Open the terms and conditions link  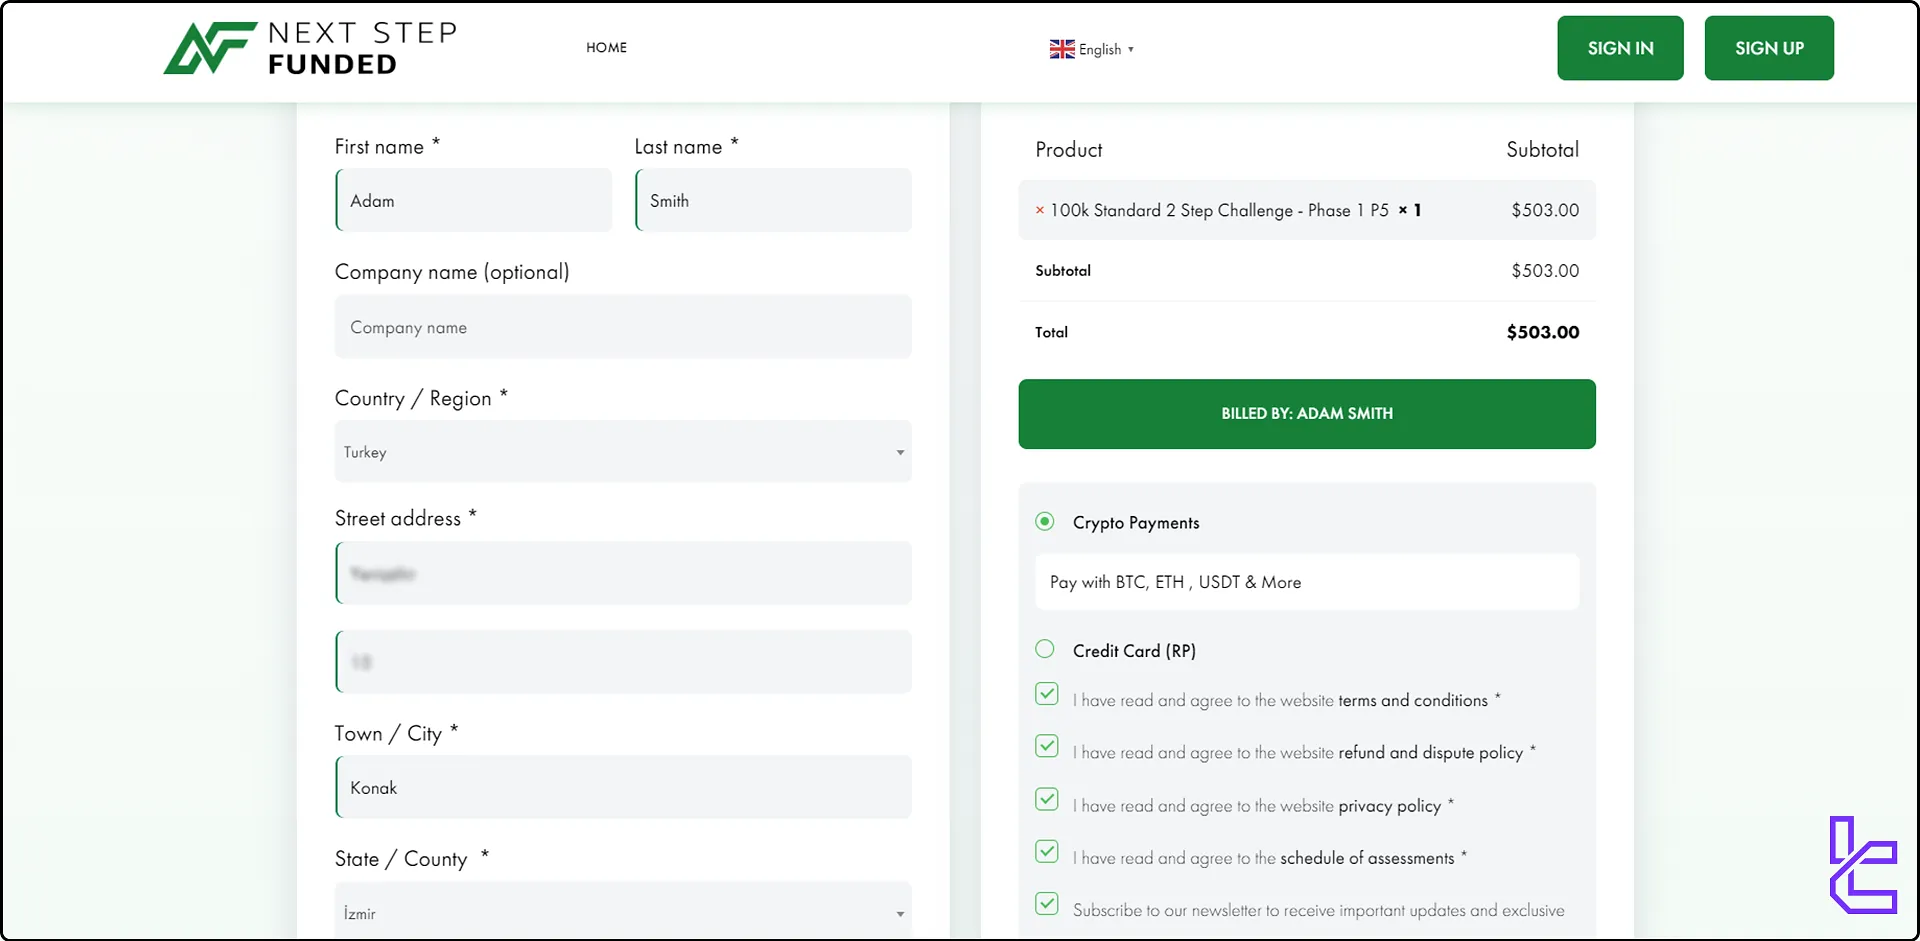(x=1412, y=700)
